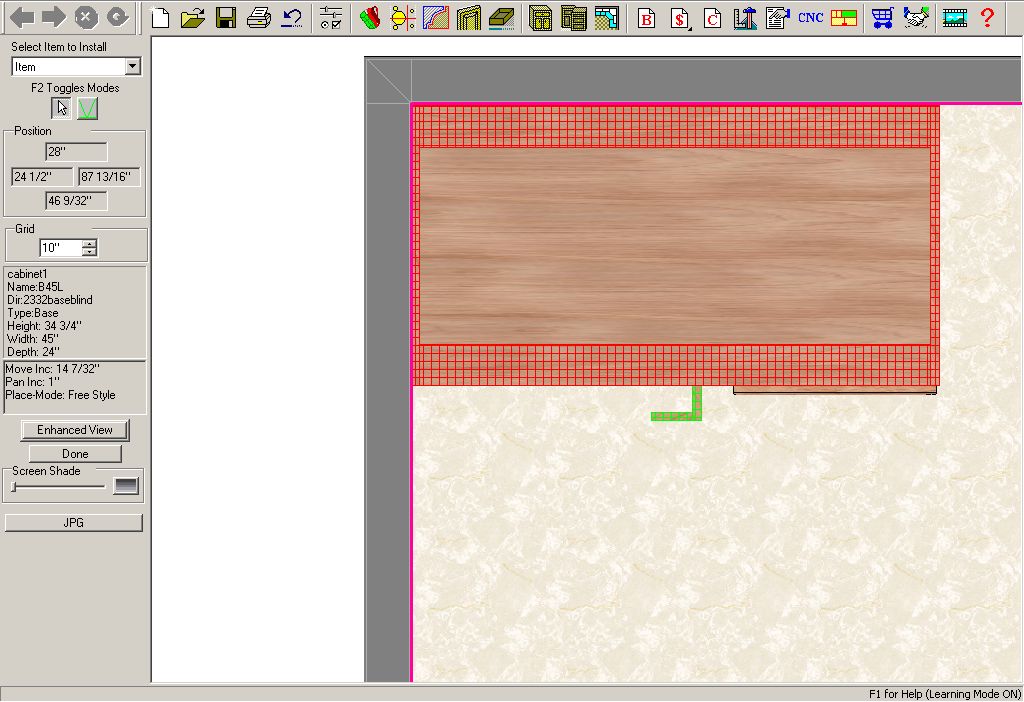
Task: Undo the last action
Action: (291, 18)
